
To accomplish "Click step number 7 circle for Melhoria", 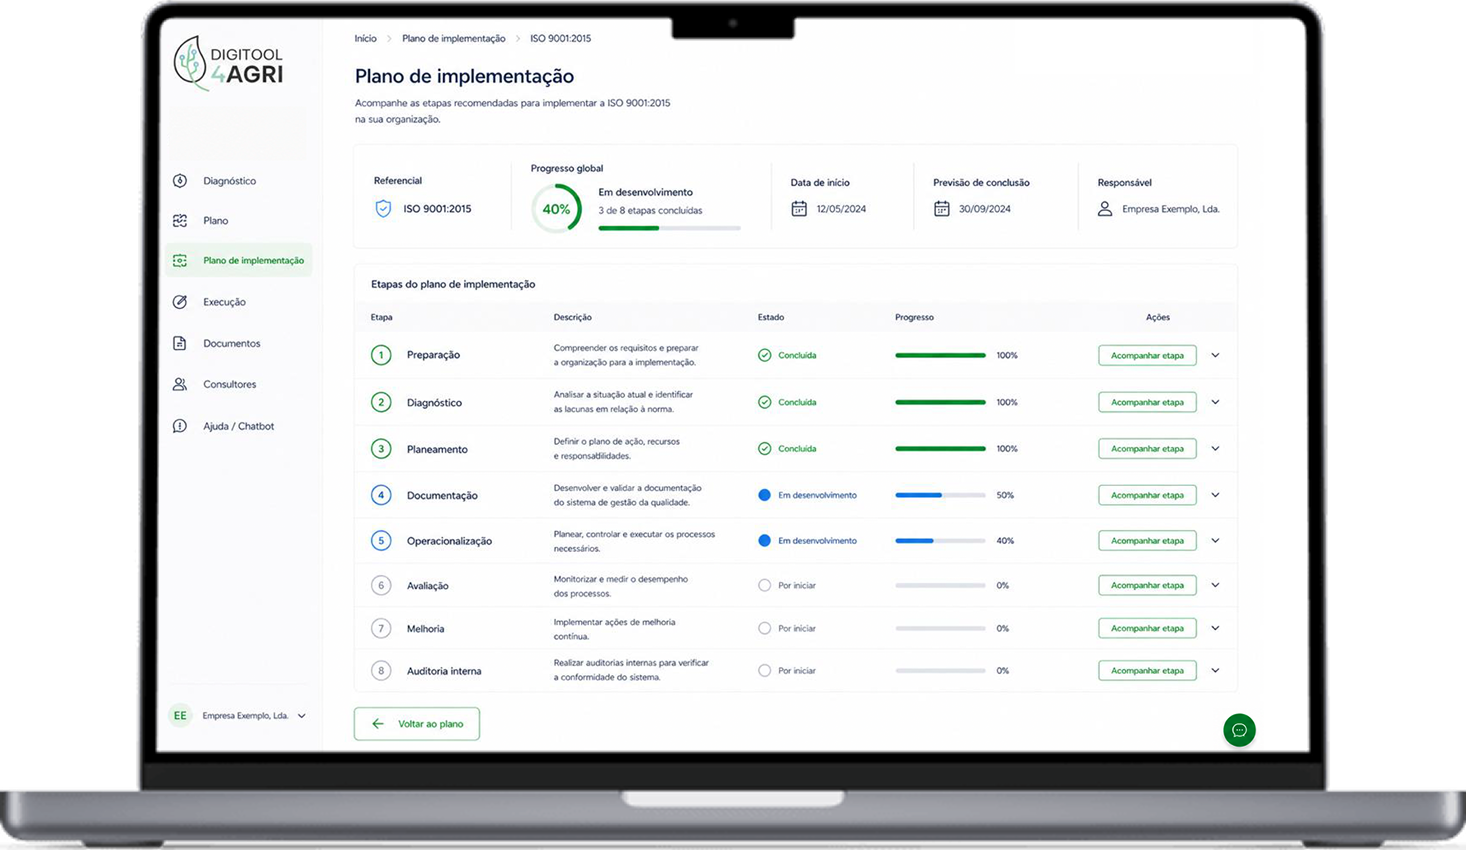I will click(381, 628).
